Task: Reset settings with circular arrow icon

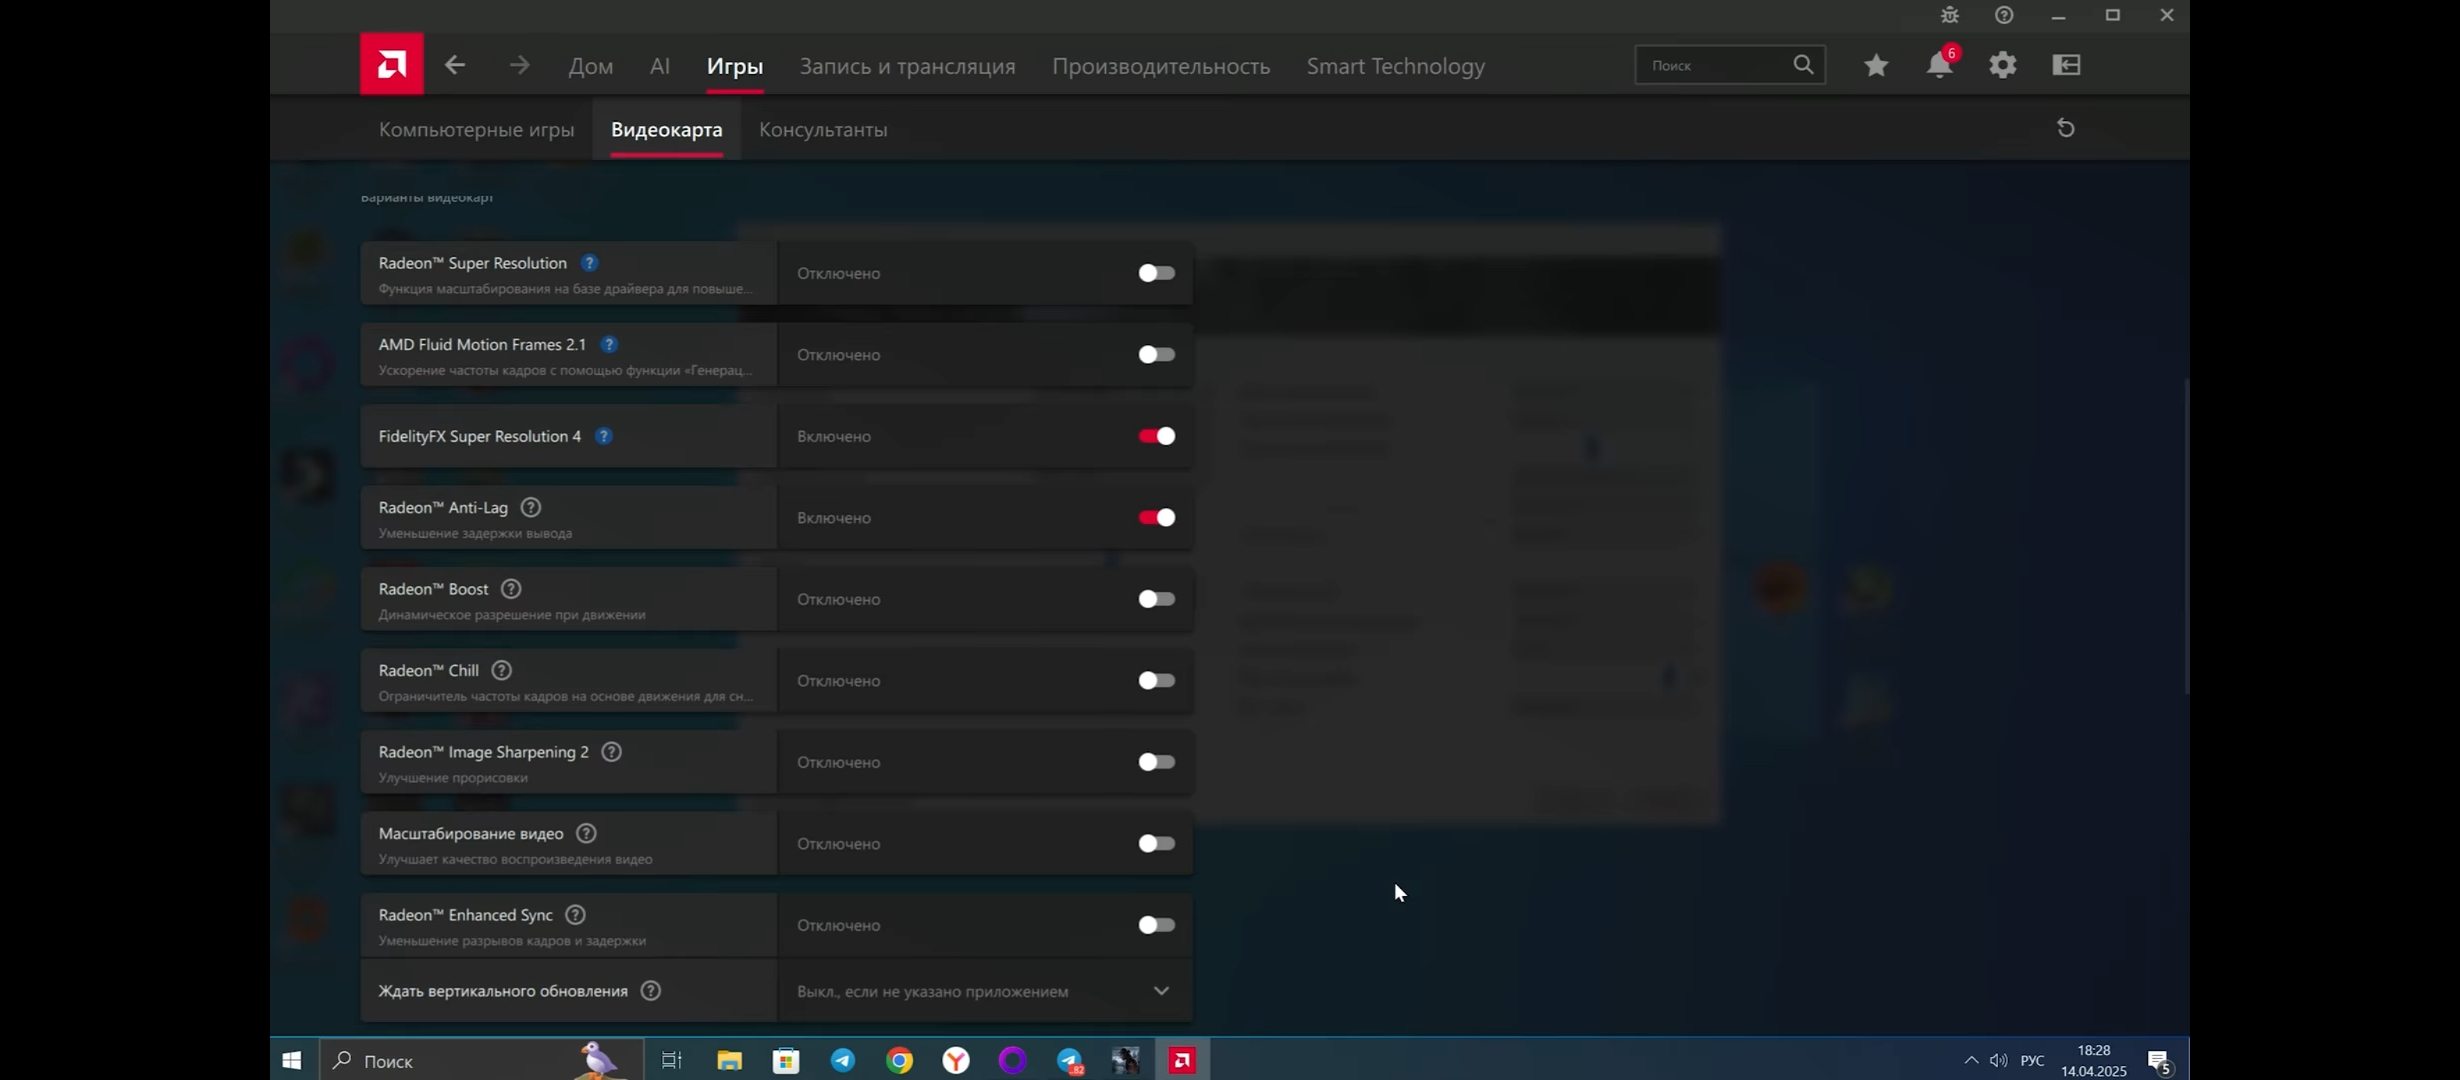Action: [x=2066, y=128]
